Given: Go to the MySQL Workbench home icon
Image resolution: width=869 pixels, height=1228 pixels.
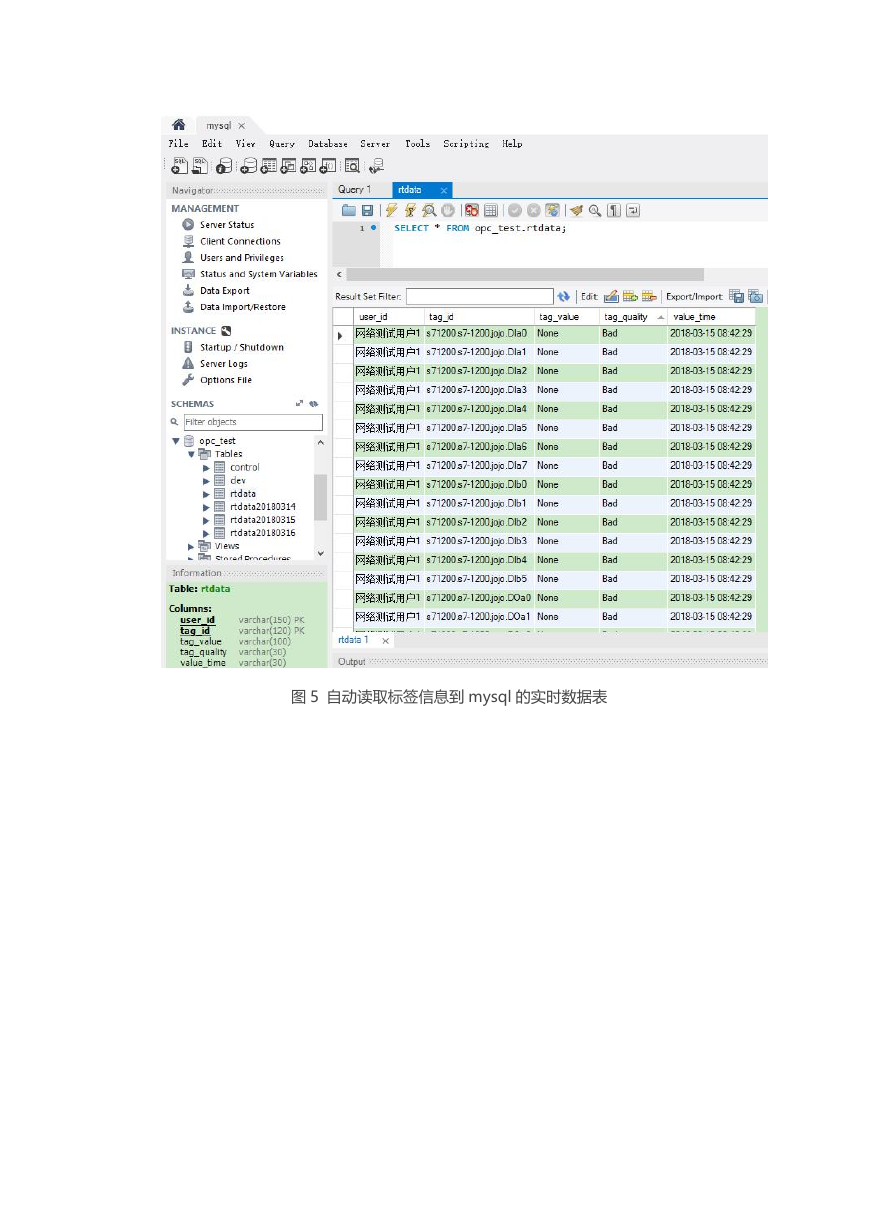Looking at the screenshot, I should [x=178, y=125].
